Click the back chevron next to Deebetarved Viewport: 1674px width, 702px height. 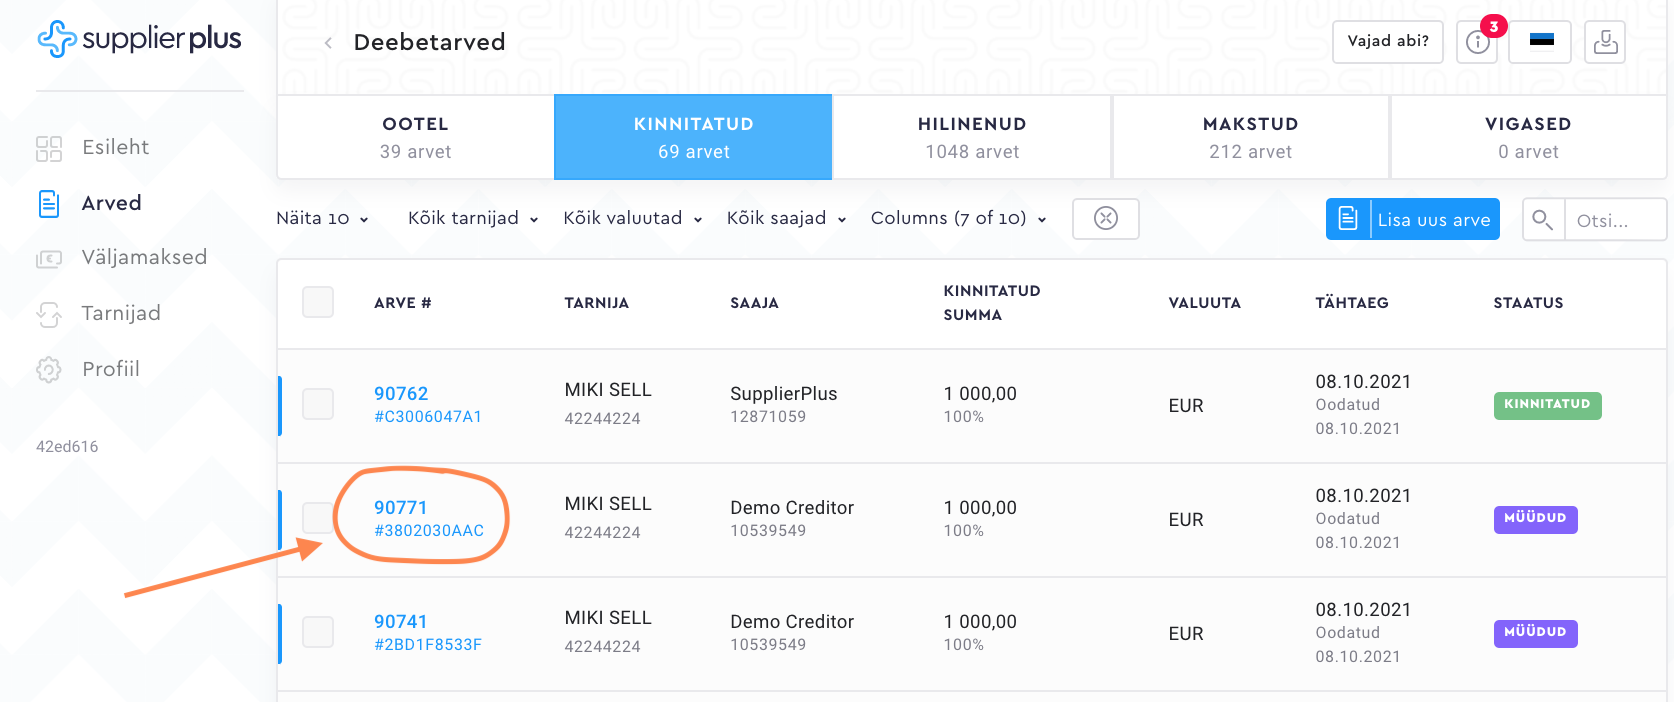[328, 42]
